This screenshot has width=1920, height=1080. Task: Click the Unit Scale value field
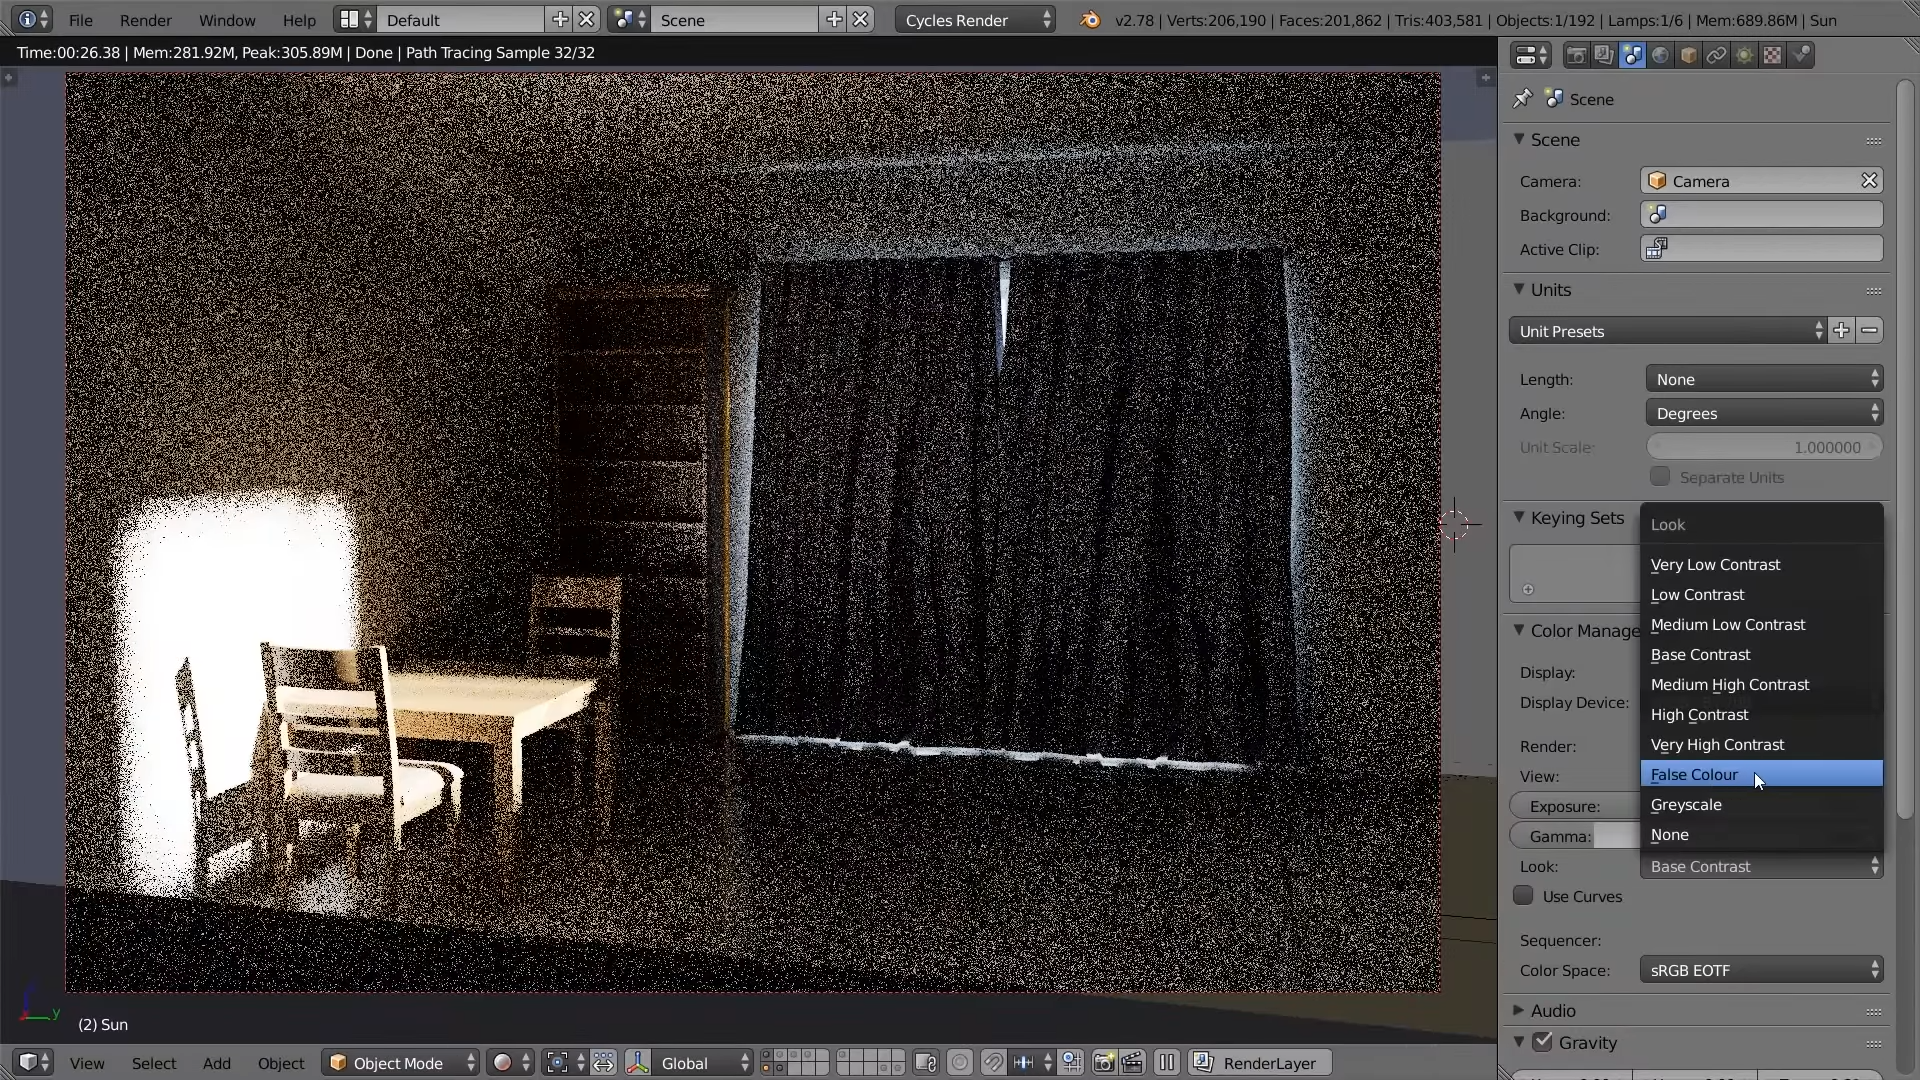click(1764, 447)
